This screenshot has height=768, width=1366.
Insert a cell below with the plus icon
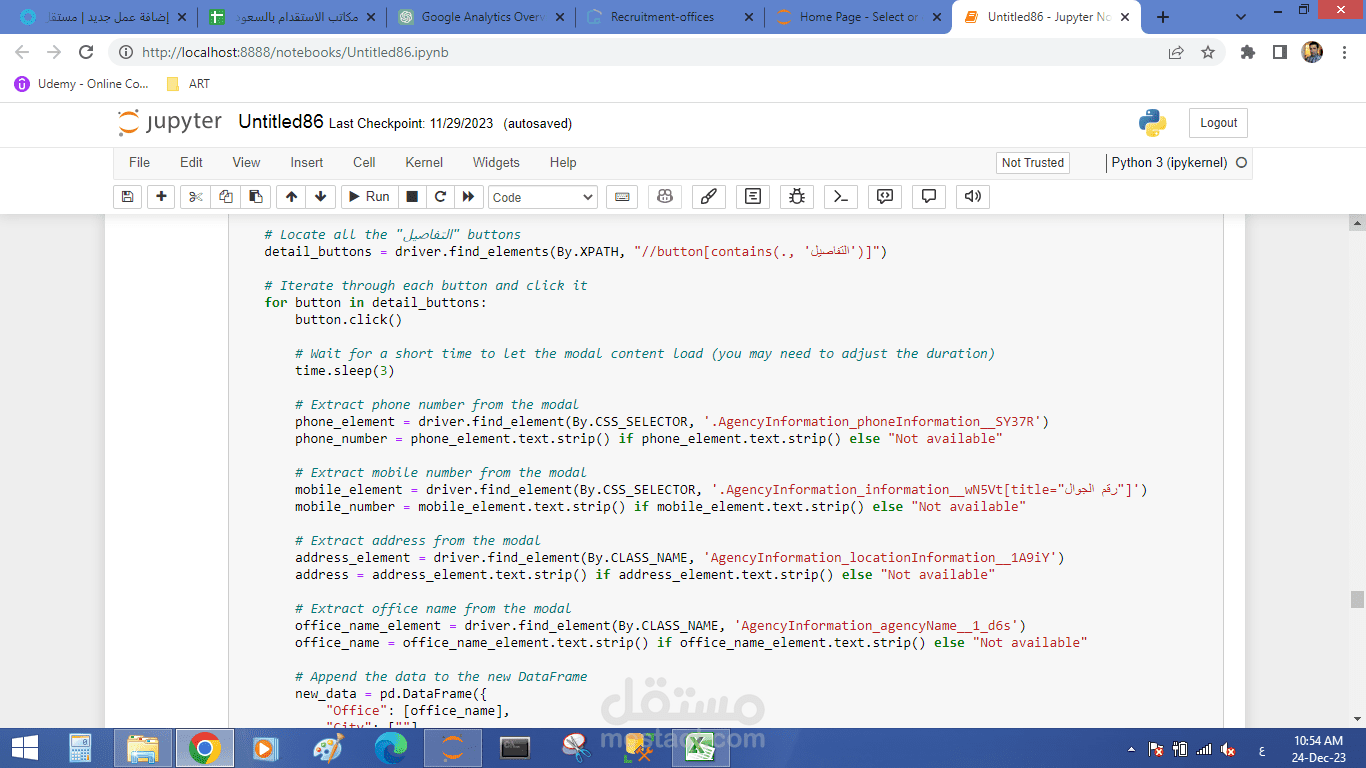coord(160,197)
